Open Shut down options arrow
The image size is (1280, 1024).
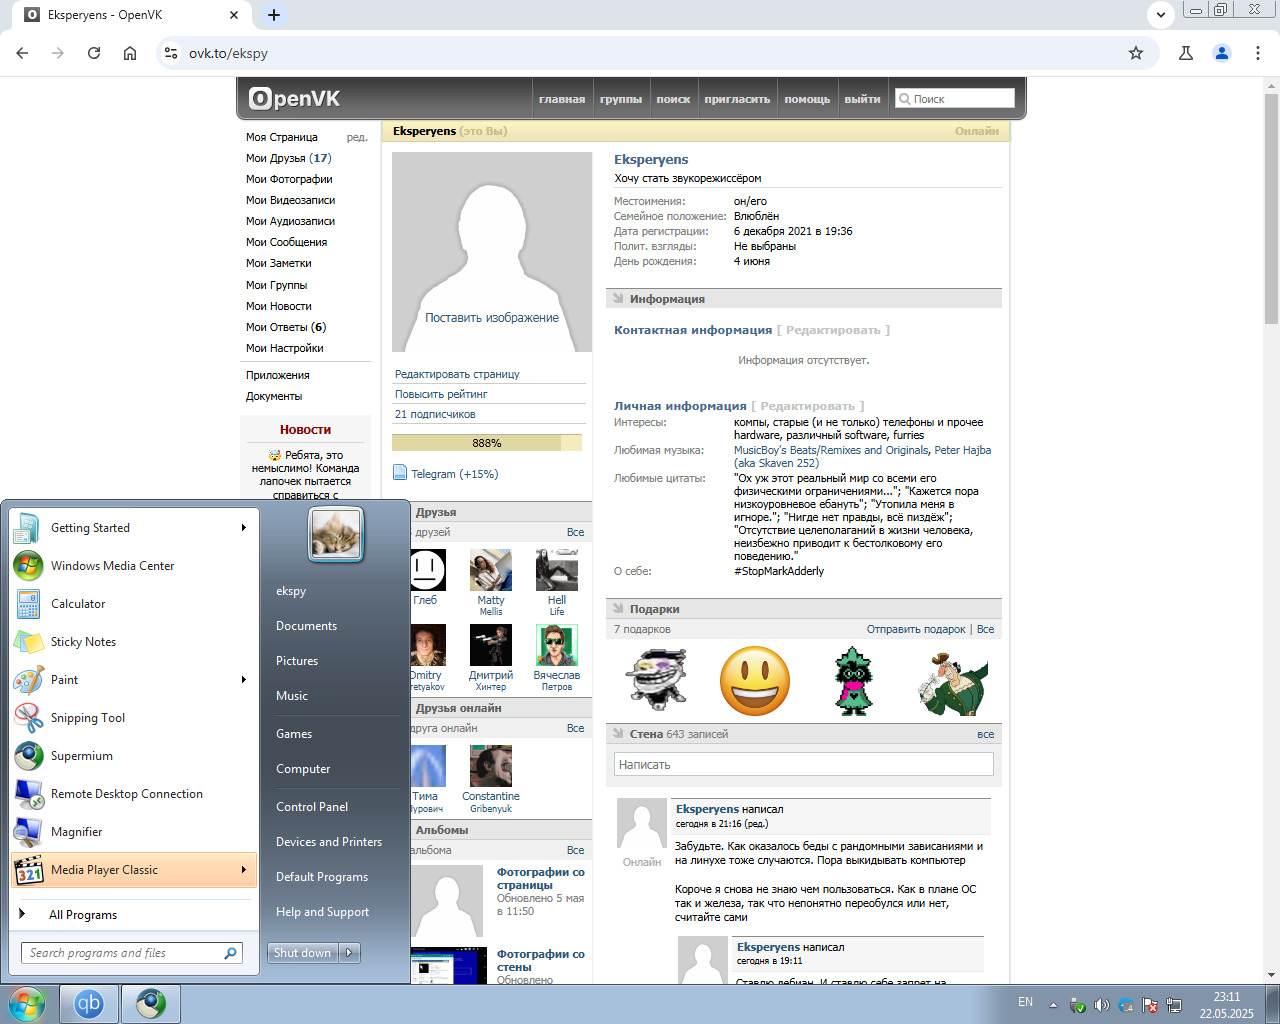tap(350, 953)
